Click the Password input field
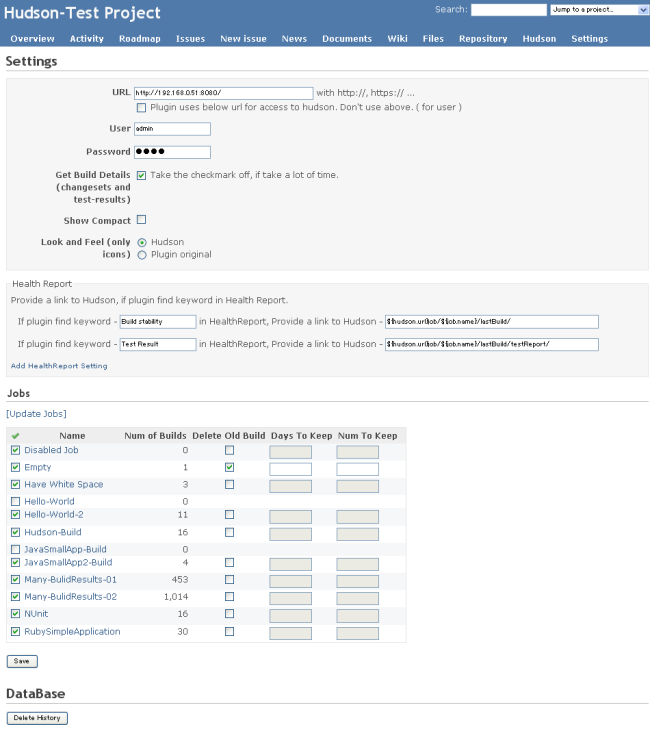650x729 pixels. coord(172,152)
